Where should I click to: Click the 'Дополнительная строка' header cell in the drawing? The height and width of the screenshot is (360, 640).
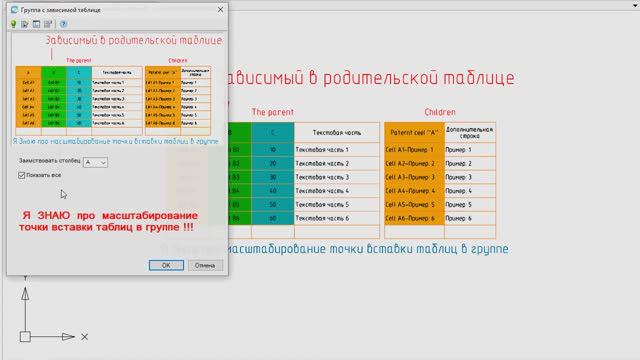(470, 133)
